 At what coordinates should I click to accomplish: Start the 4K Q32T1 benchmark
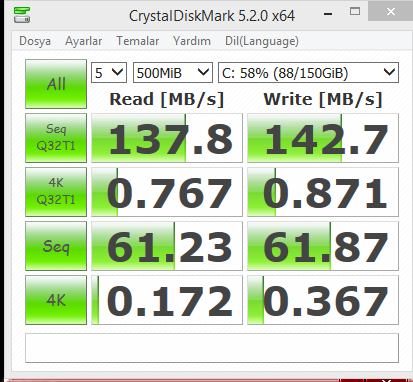56,192
